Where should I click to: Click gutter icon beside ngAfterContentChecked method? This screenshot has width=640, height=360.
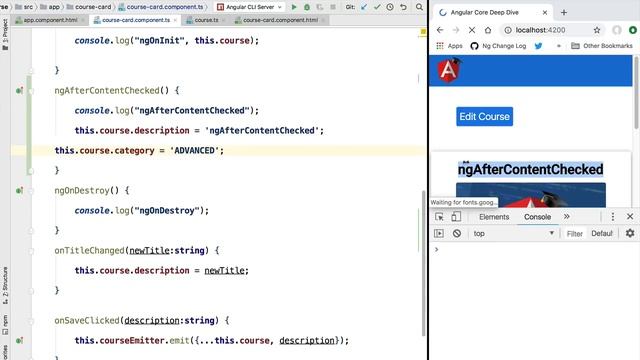tap(19, 91)
